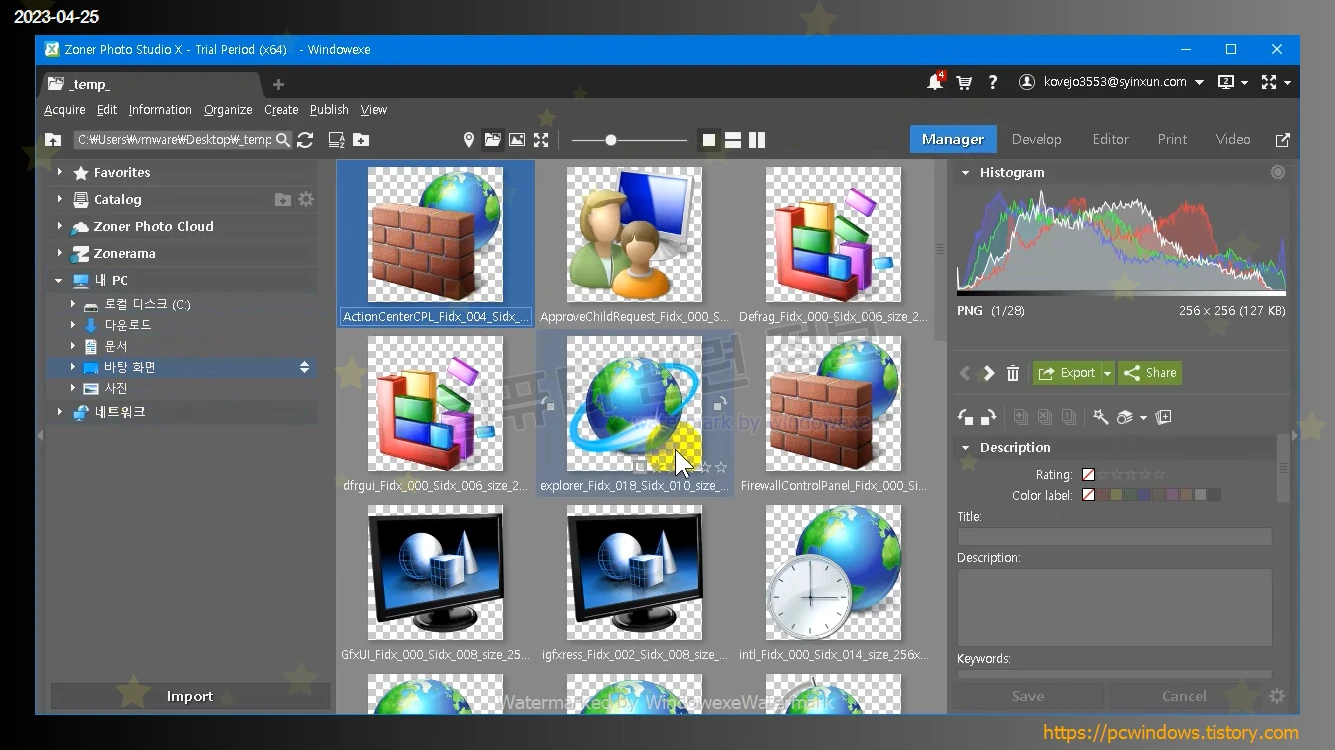Open the Publish menu
Viewport: 1335px width, 750px height.
pyautogui.click(x=329, y=110)
